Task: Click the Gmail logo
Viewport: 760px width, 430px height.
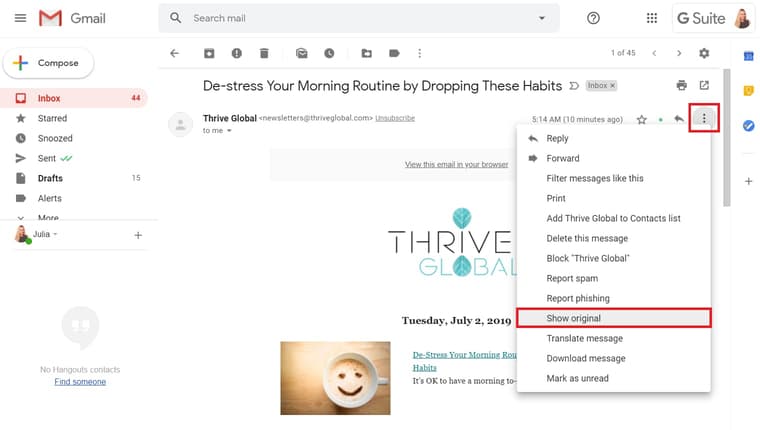Action: tap(72, 18)
